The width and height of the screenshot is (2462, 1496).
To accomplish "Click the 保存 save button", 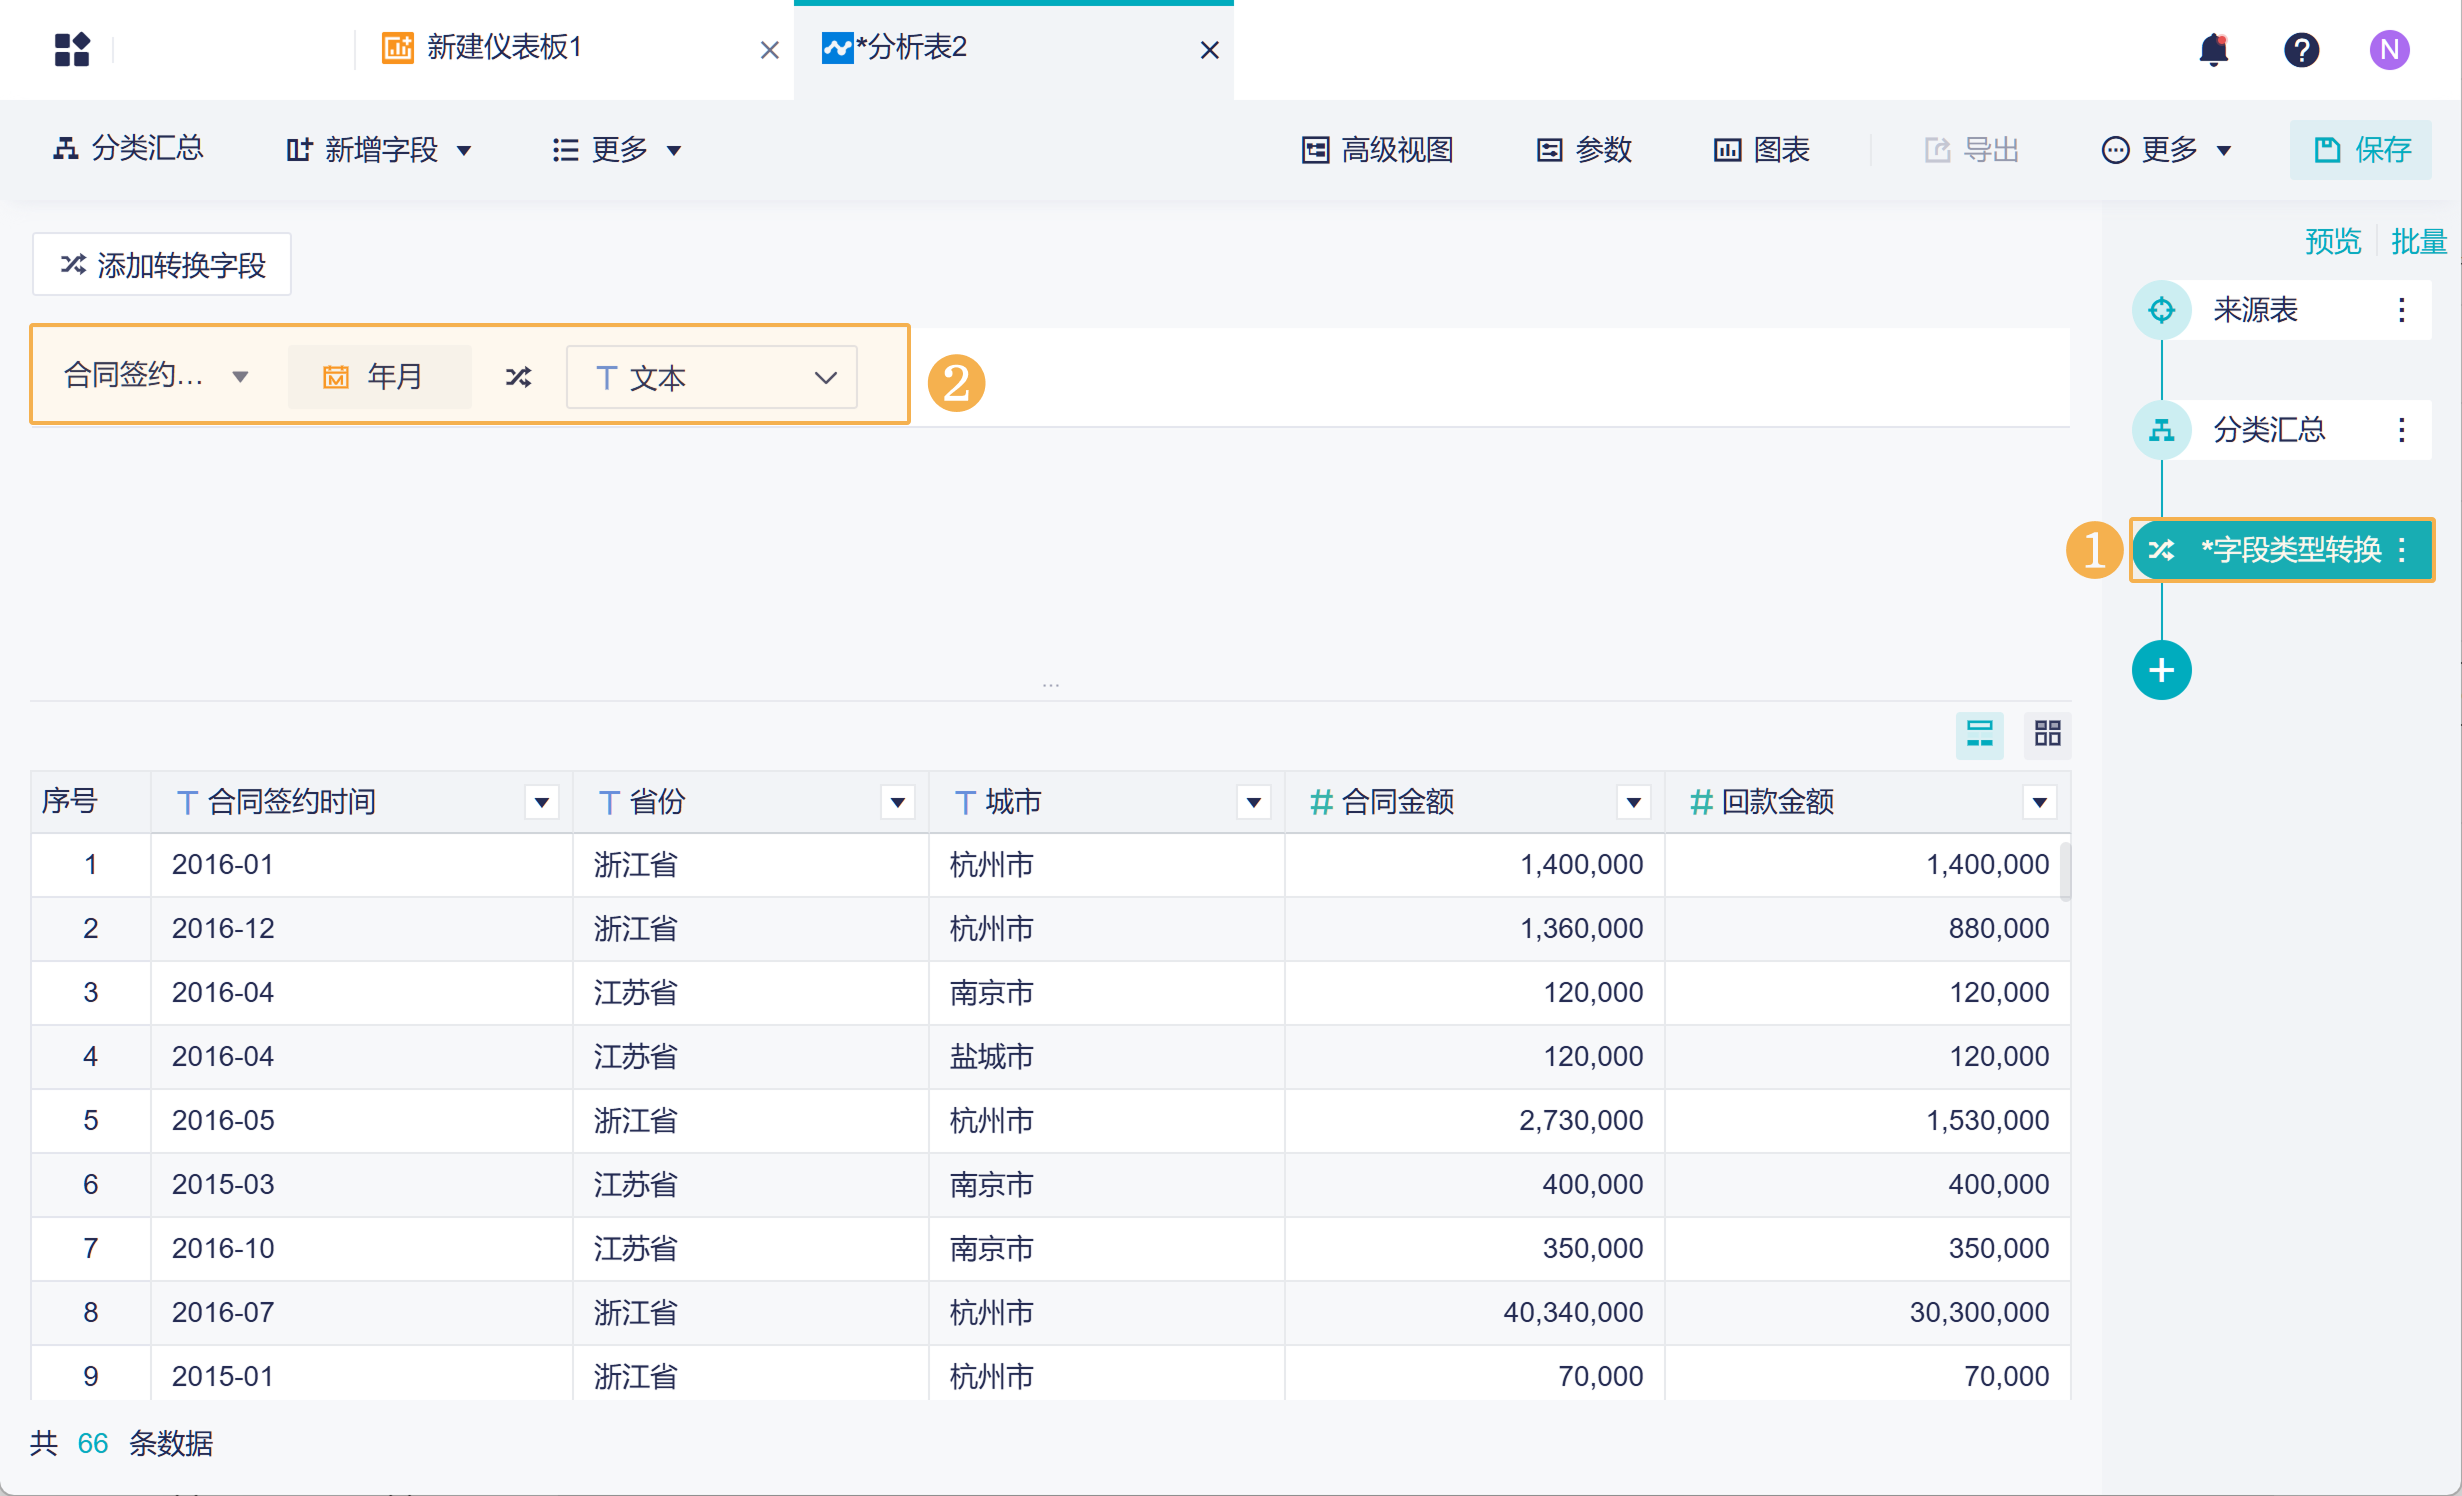I will tap(2361, 150).
